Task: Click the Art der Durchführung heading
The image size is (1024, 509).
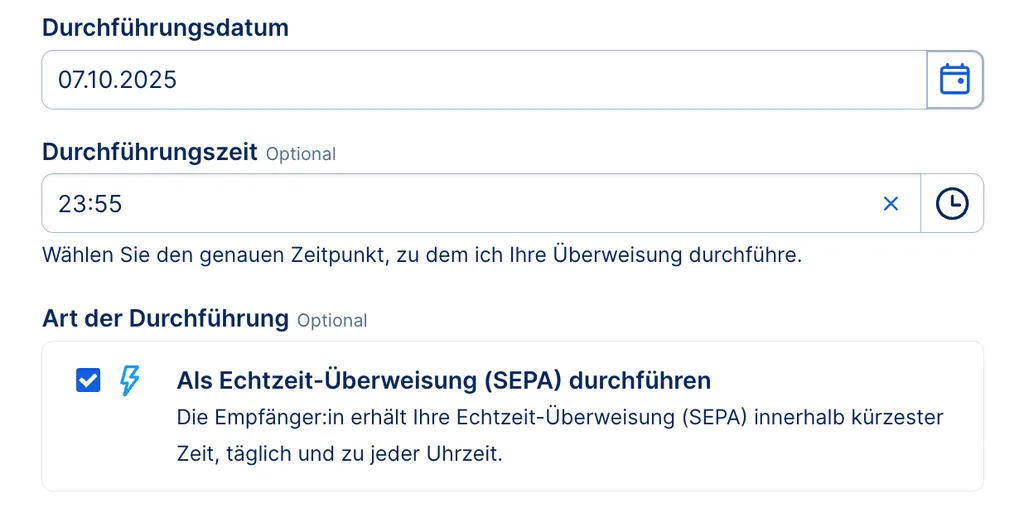Action: (x=165, y=319)
